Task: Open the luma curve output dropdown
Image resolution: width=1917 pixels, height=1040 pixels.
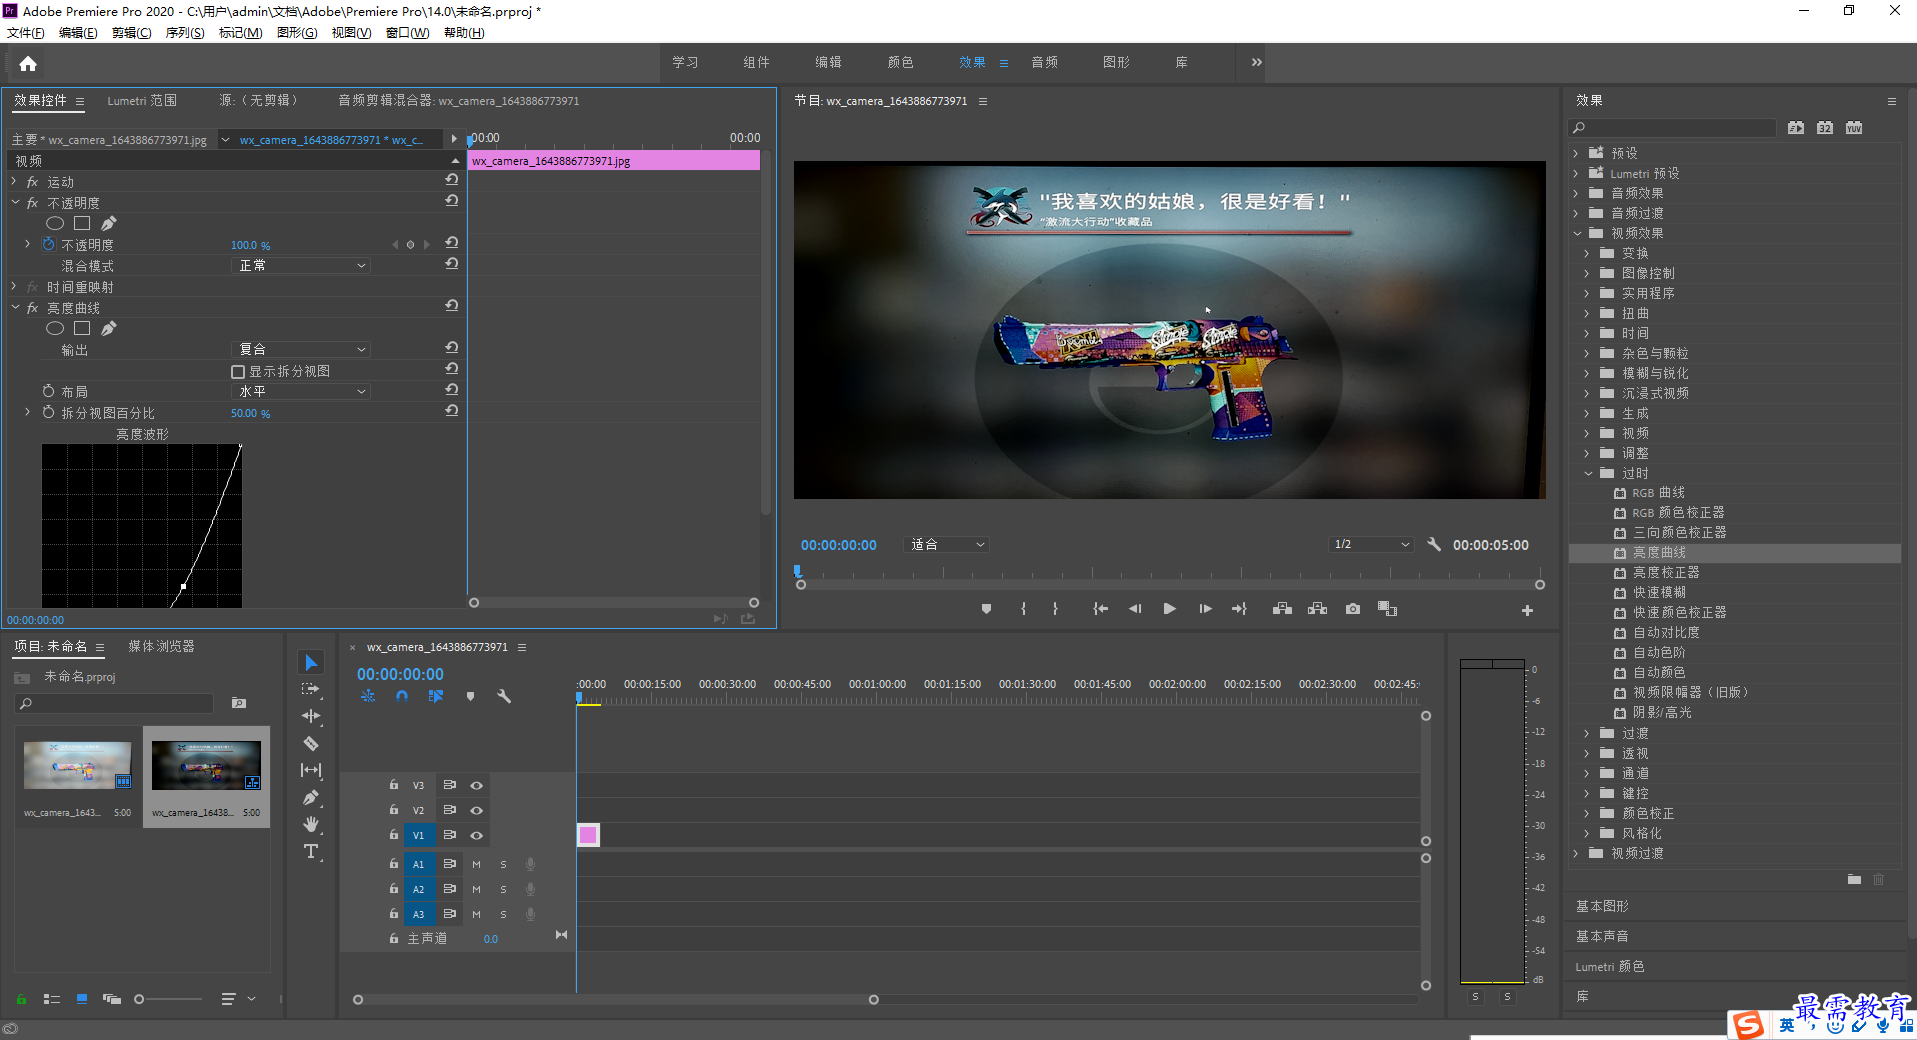Action: click(x=301, y=350)
